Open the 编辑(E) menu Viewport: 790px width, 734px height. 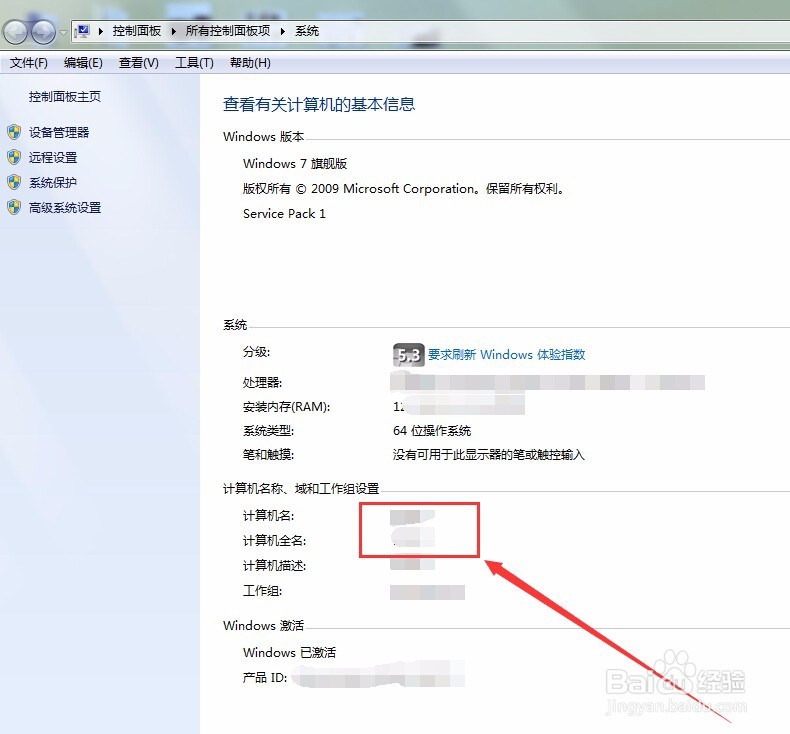click(83, 63)
